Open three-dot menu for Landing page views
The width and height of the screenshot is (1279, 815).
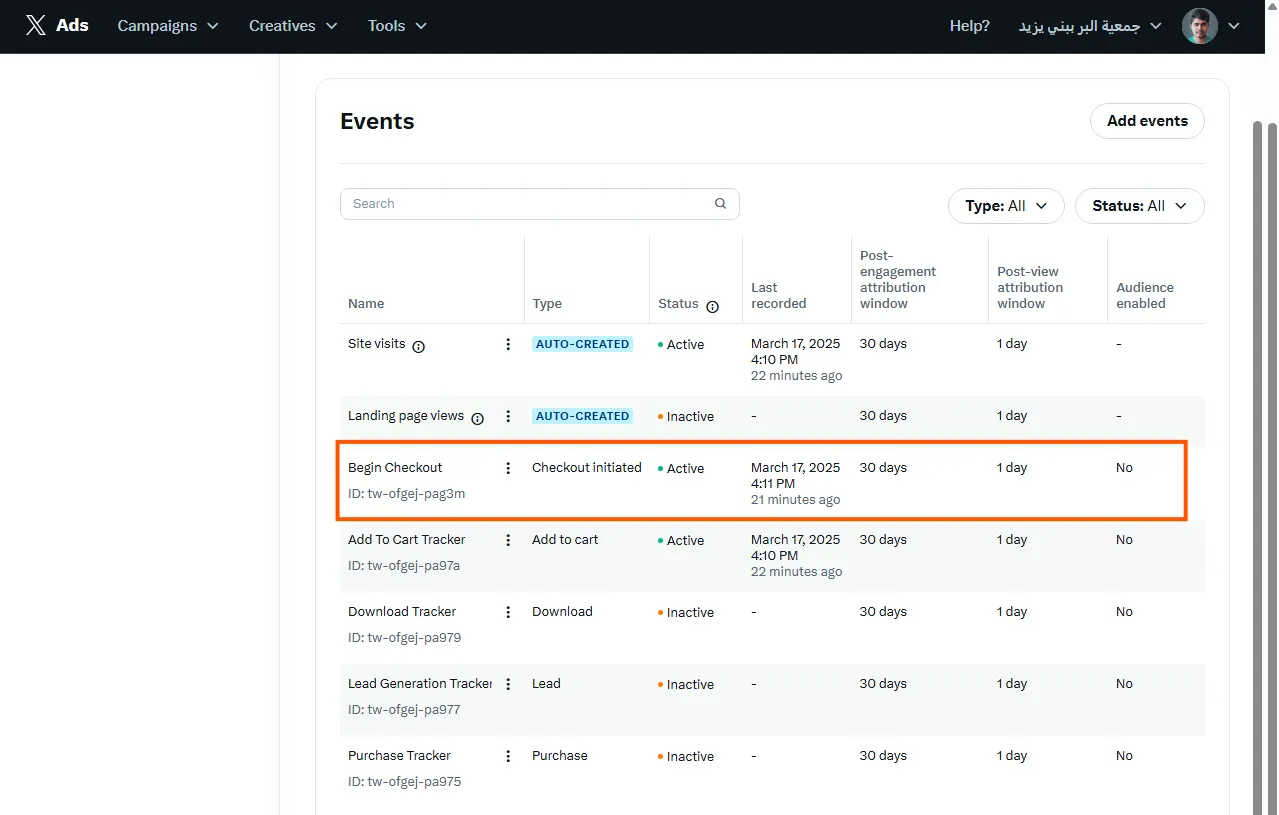pyautogui.click(x=508, y=416)
